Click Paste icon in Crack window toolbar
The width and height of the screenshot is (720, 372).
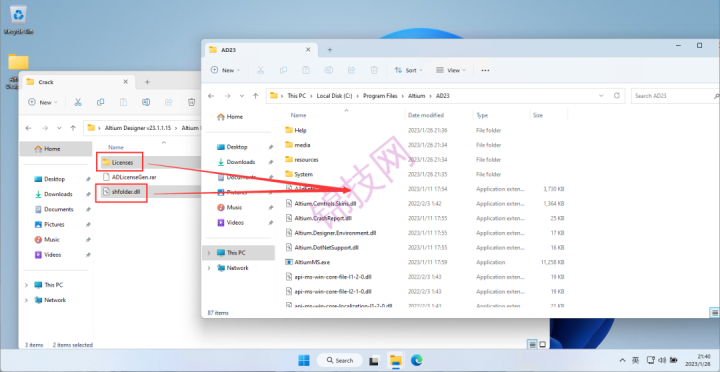(123, 102)
